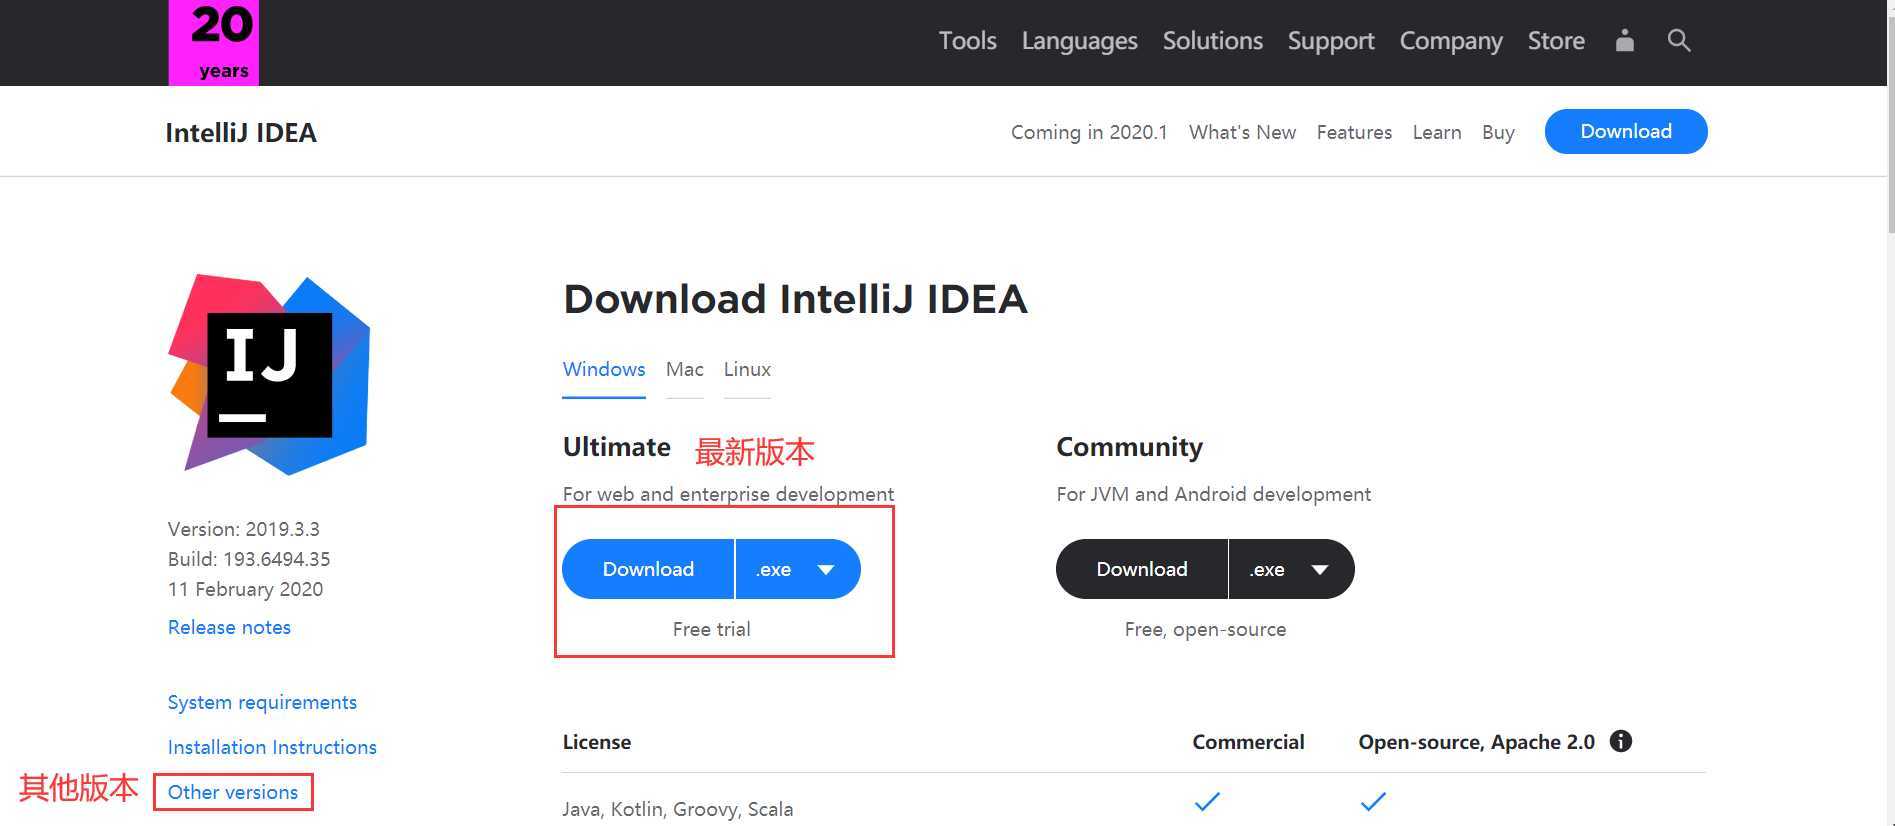The height and width of the screenshot is (826, 1895).
Task: Click the IntelliJ IDEA product title
Action: click(241, 132)
